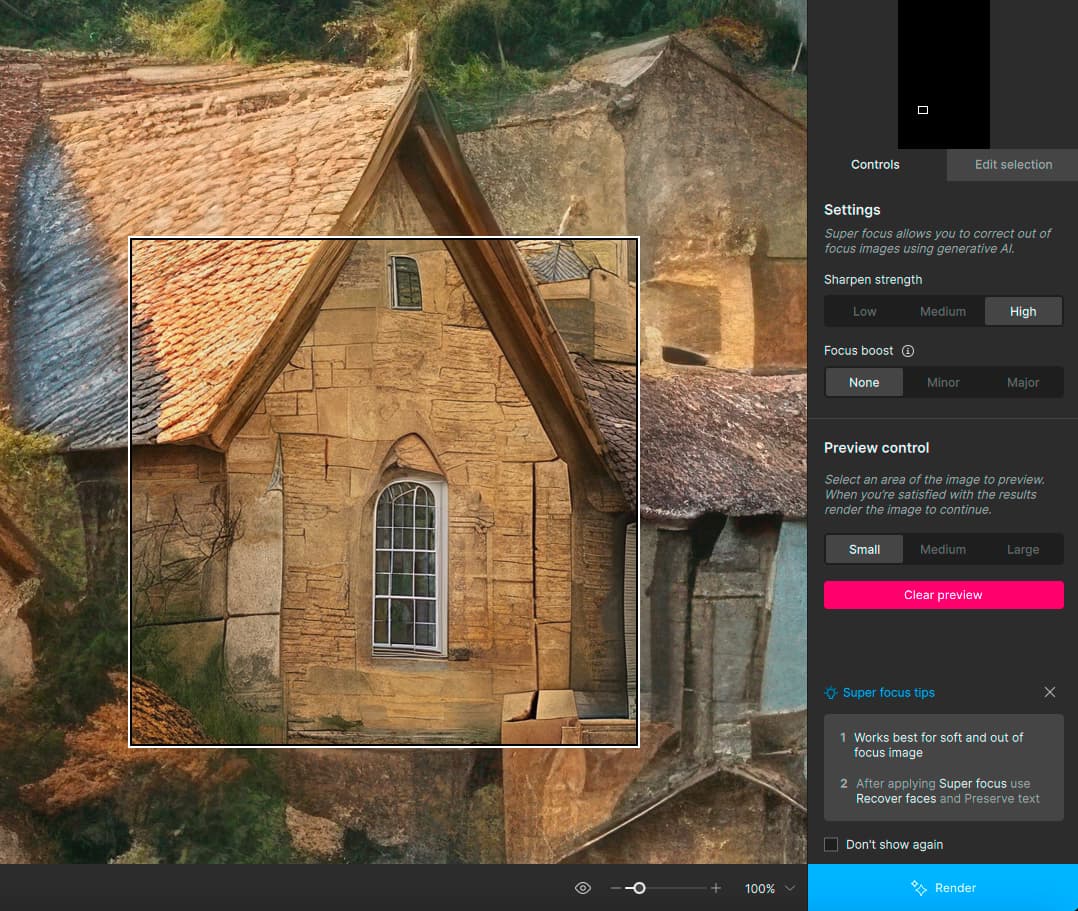Click the Focus boost info icon
Screen dimensions: 1078x911
[x=908, y=351]
